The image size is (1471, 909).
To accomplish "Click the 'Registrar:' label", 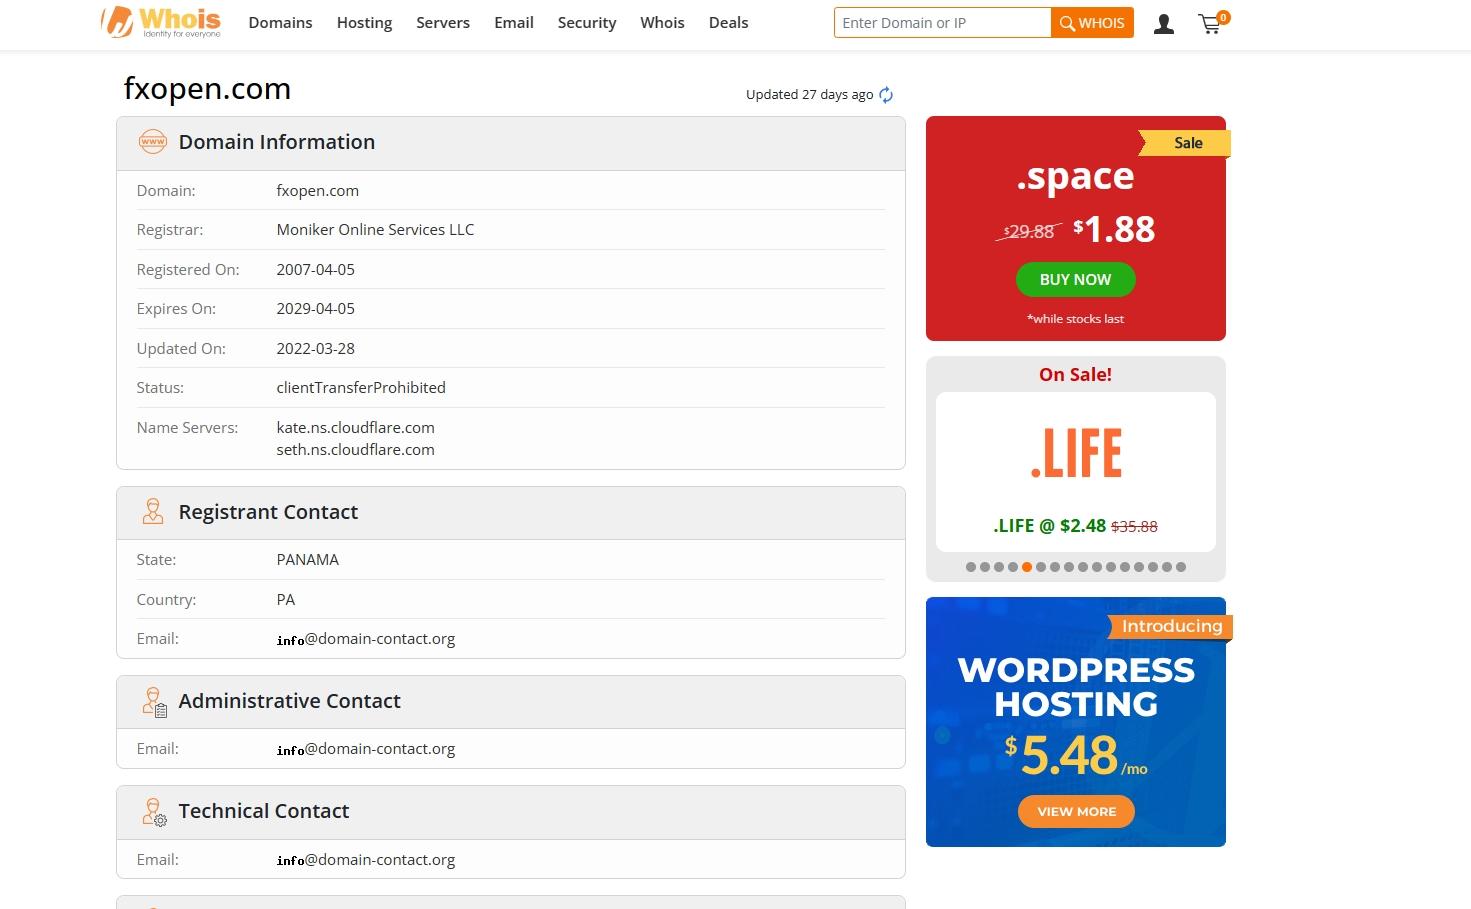I will click(170, 230).
